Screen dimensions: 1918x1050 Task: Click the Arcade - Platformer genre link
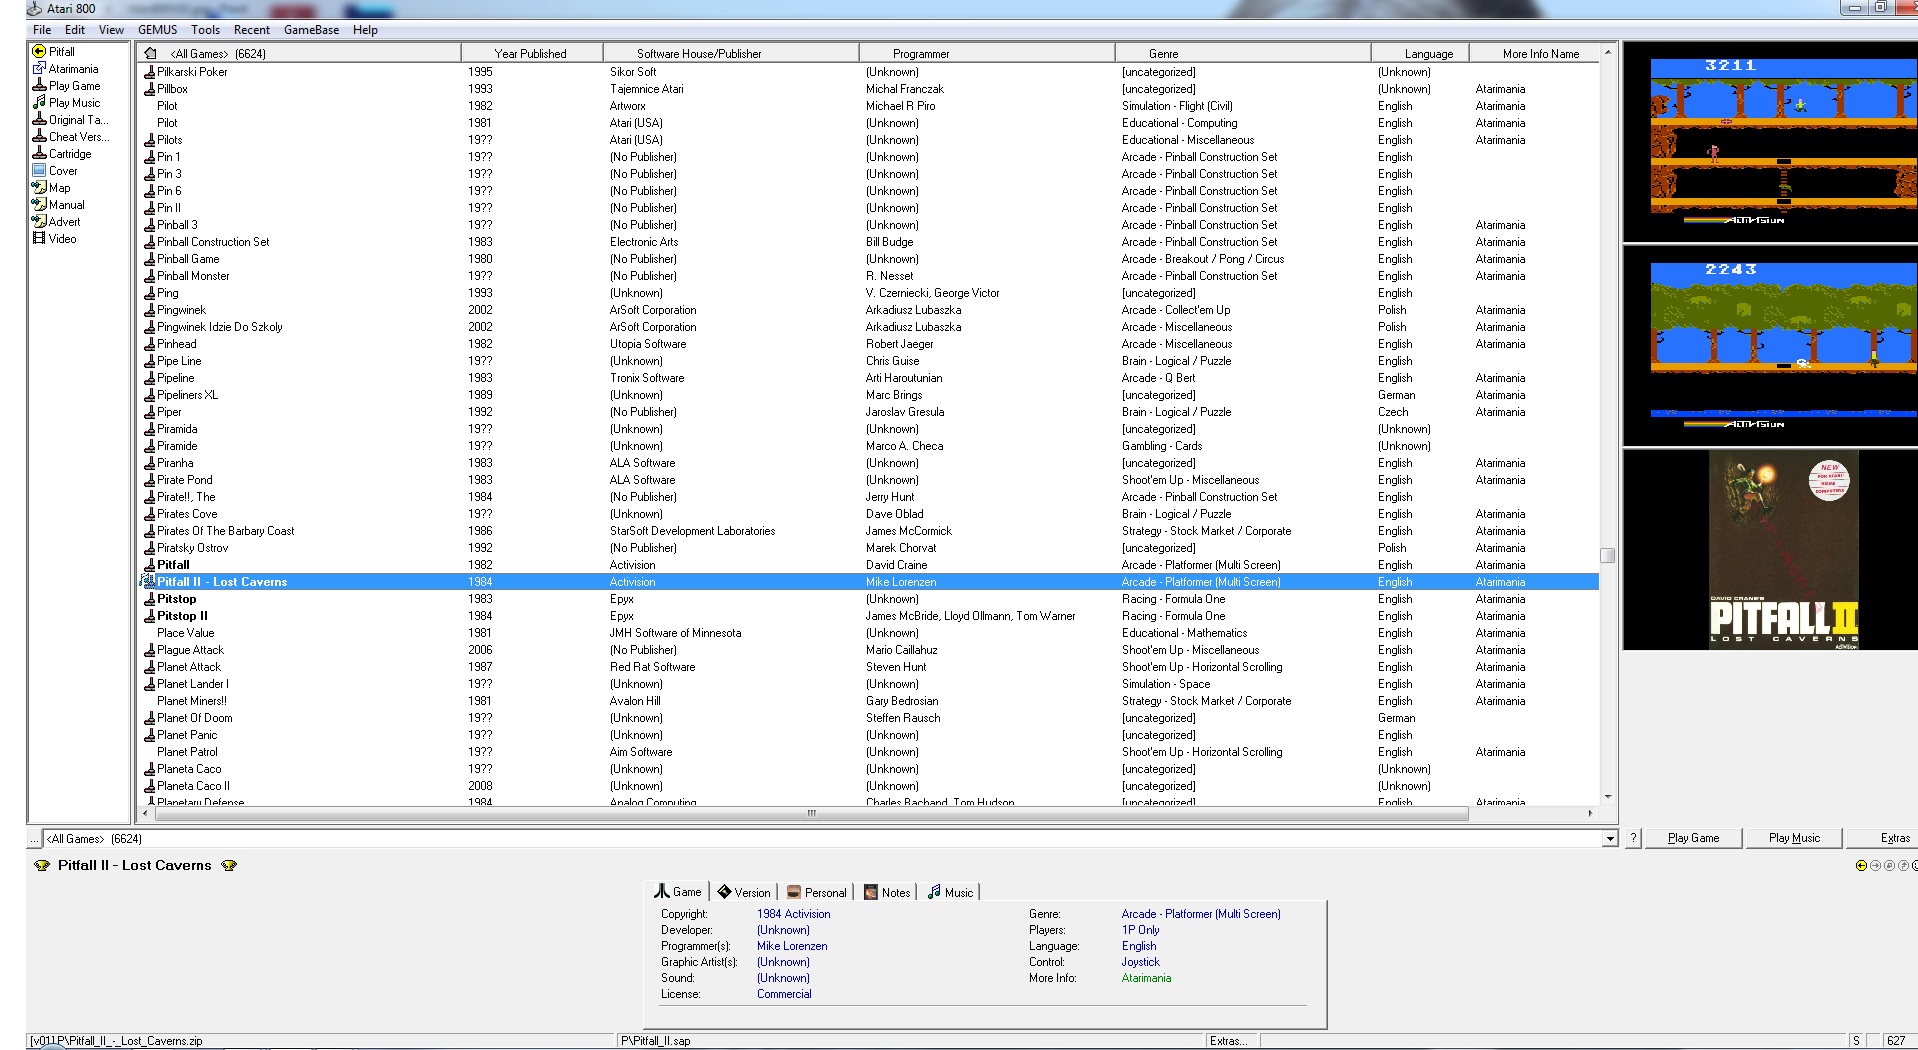[x=1200, y=914]
